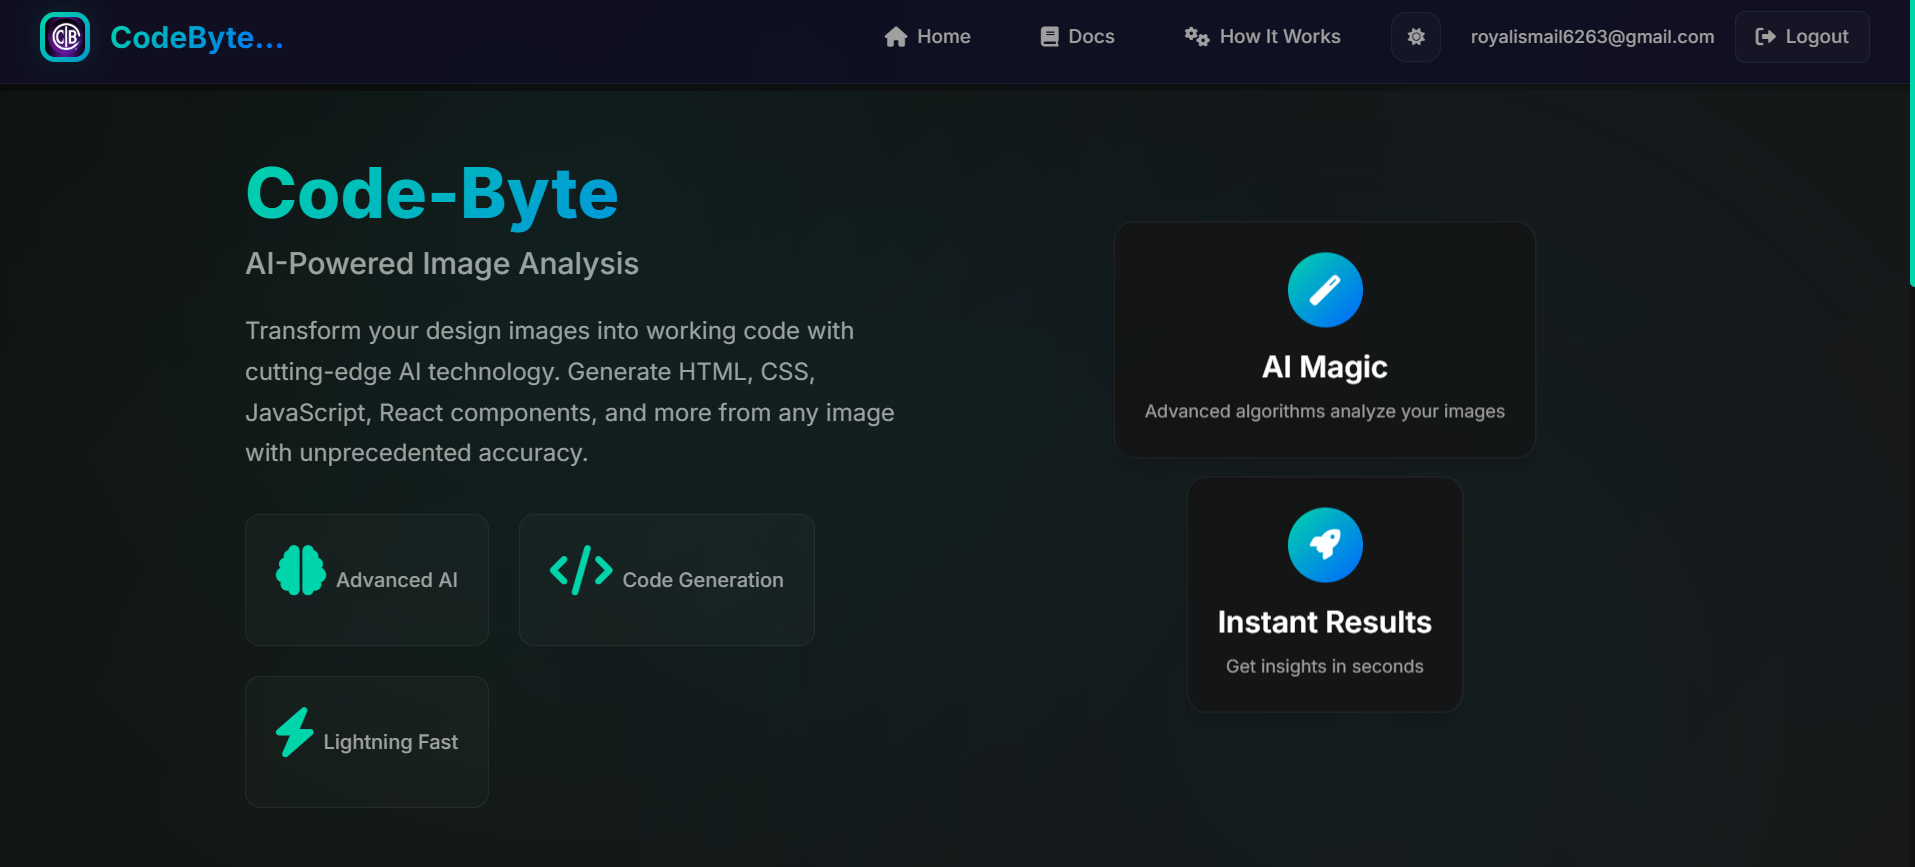
Task: Click the Docs book icon
Action: (x=1049, y=37)
